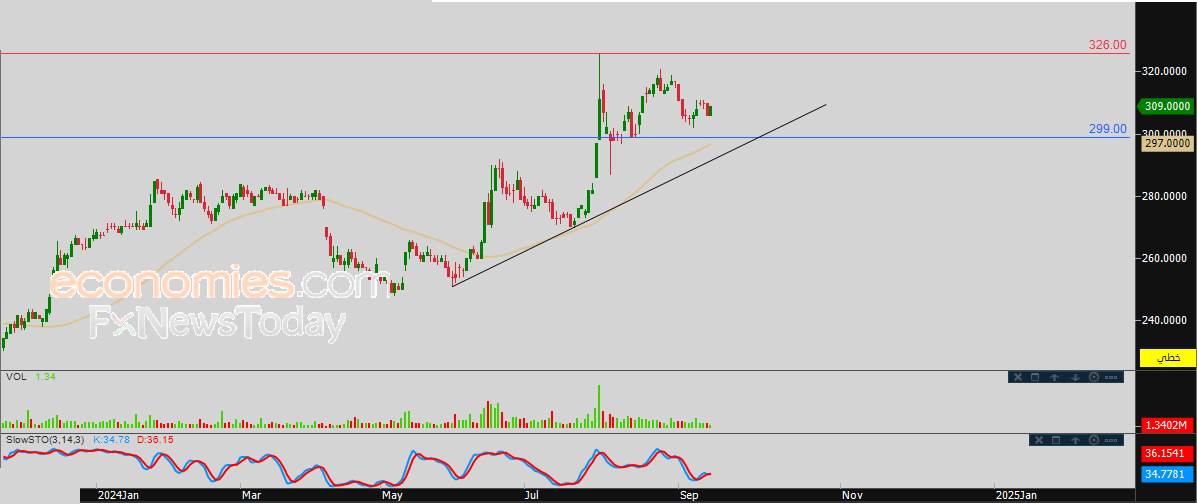The width and height of the screenshot is (1197, 504).
Task: Select the VOL indicator label
Action: 15,376
